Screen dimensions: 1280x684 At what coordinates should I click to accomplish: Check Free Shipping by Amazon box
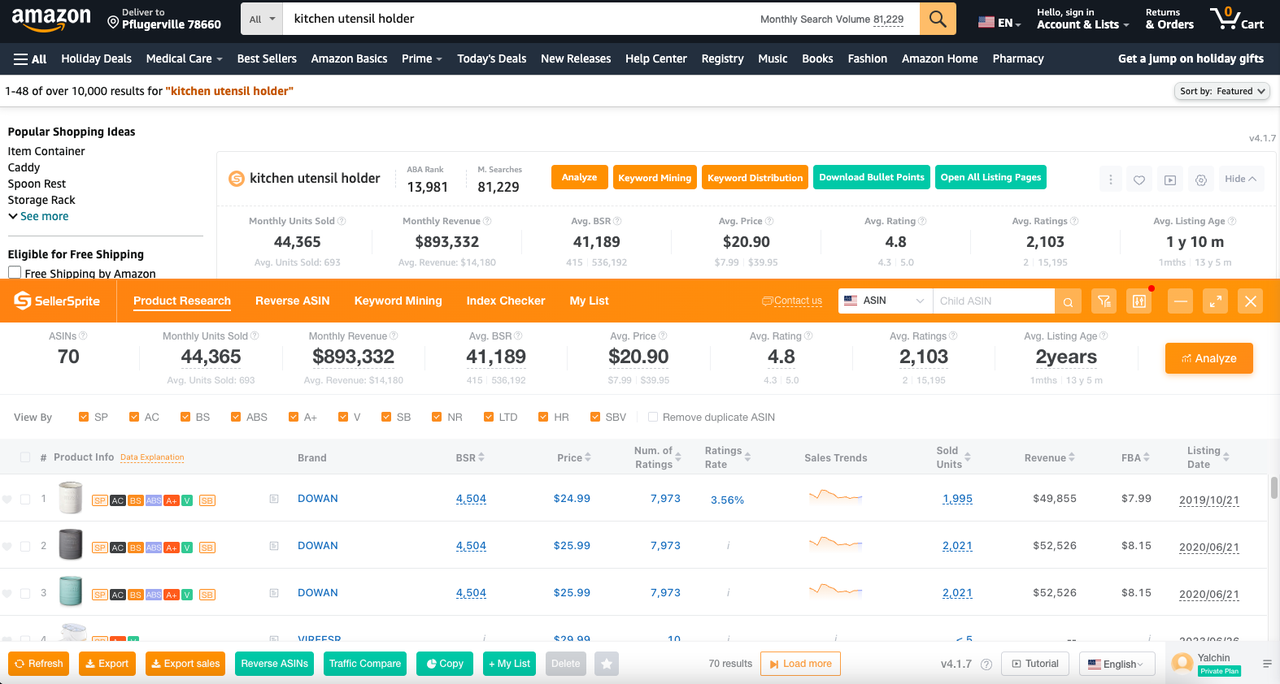[x=15, y=273]
